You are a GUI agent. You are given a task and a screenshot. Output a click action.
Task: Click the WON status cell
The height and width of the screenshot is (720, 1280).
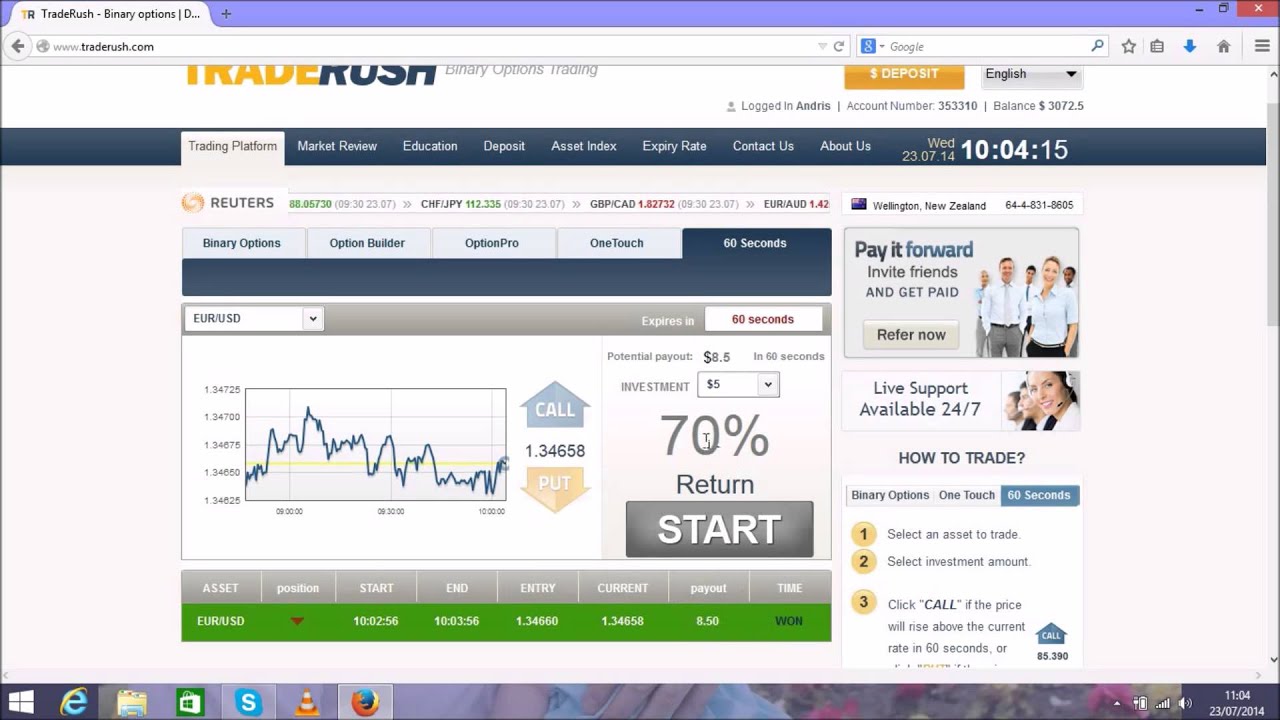click(x=789, y=621)
